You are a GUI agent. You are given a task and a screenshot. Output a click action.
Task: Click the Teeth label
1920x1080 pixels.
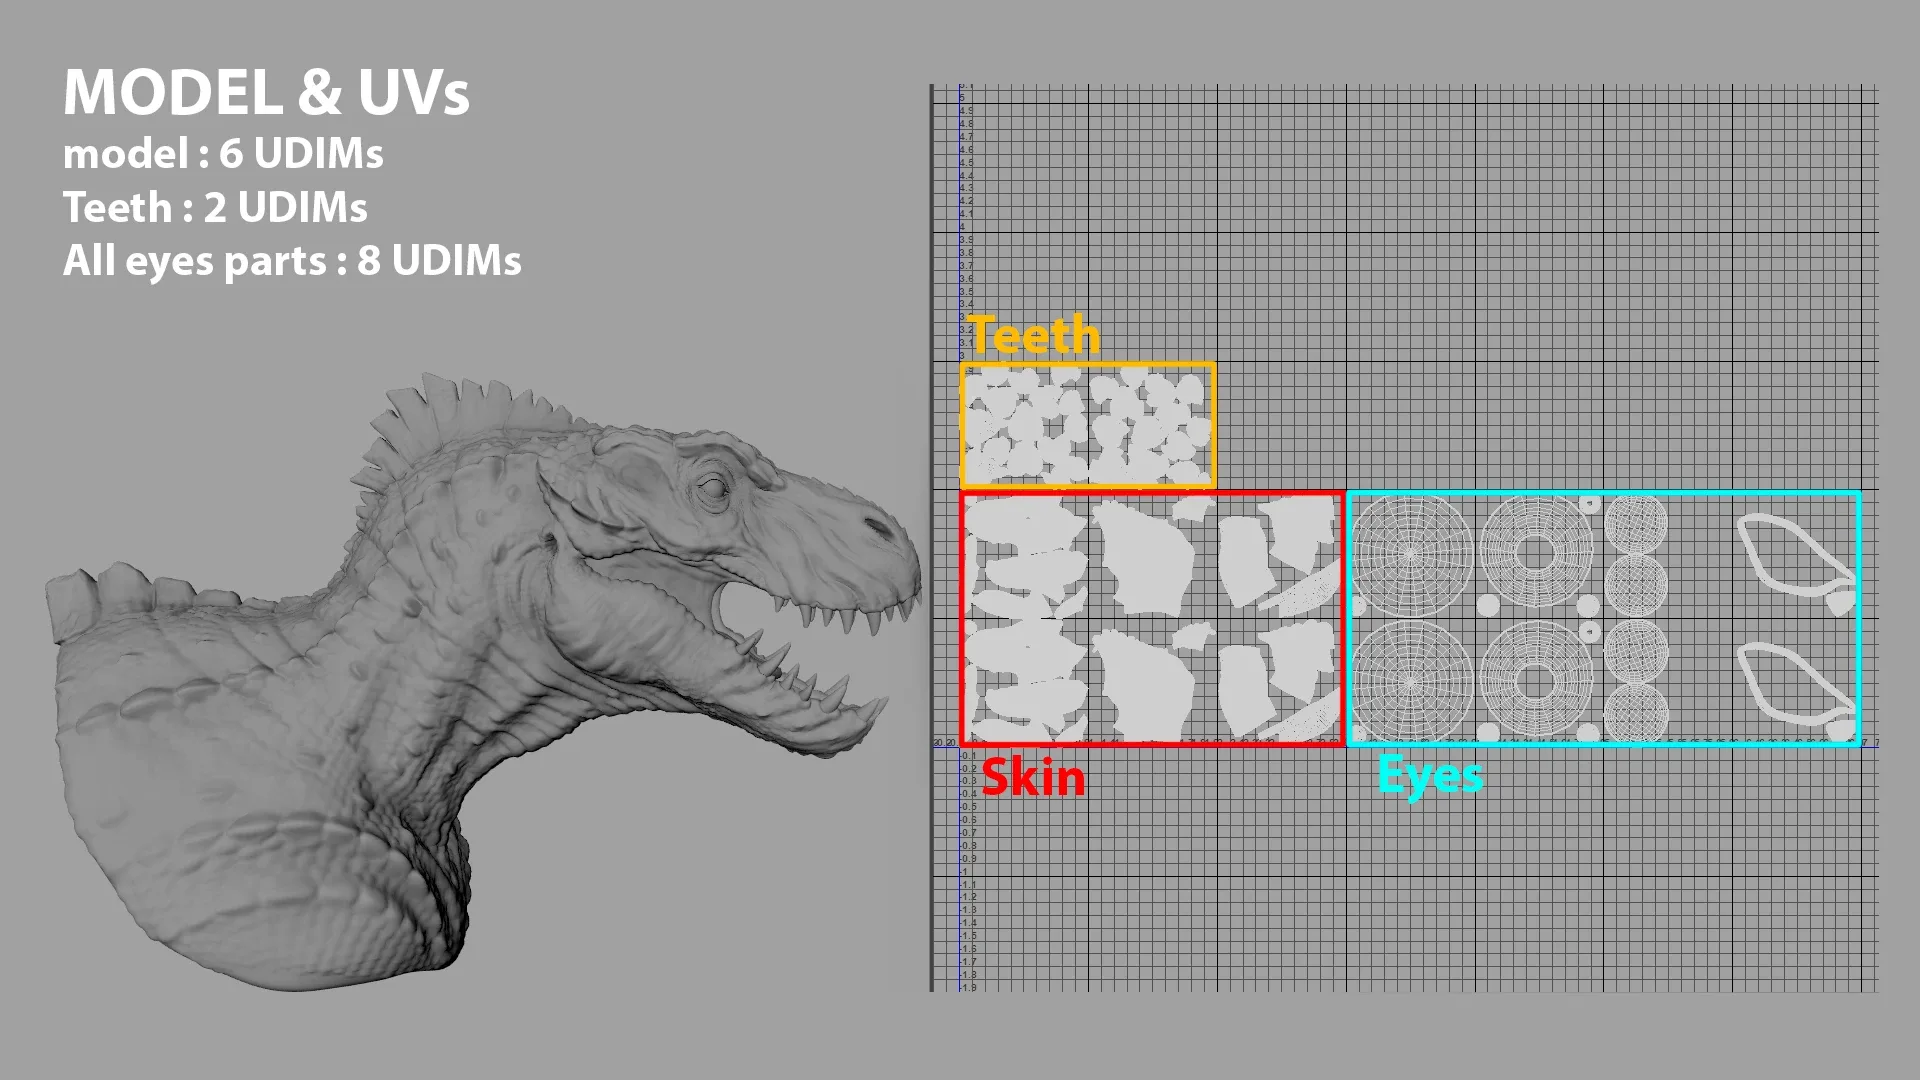[1035, 337]
